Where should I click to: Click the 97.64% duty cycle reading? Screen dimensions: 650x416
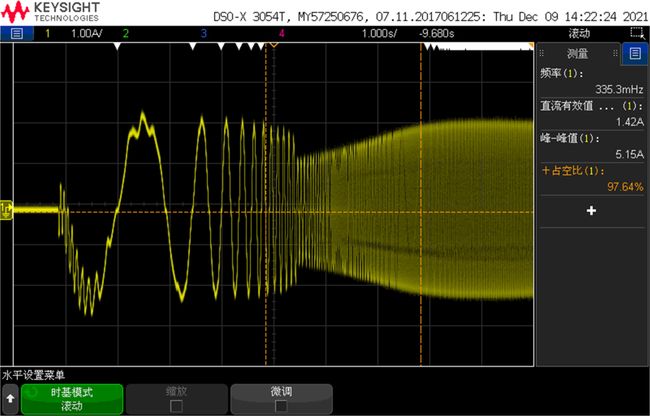click(x=626, y=187)
